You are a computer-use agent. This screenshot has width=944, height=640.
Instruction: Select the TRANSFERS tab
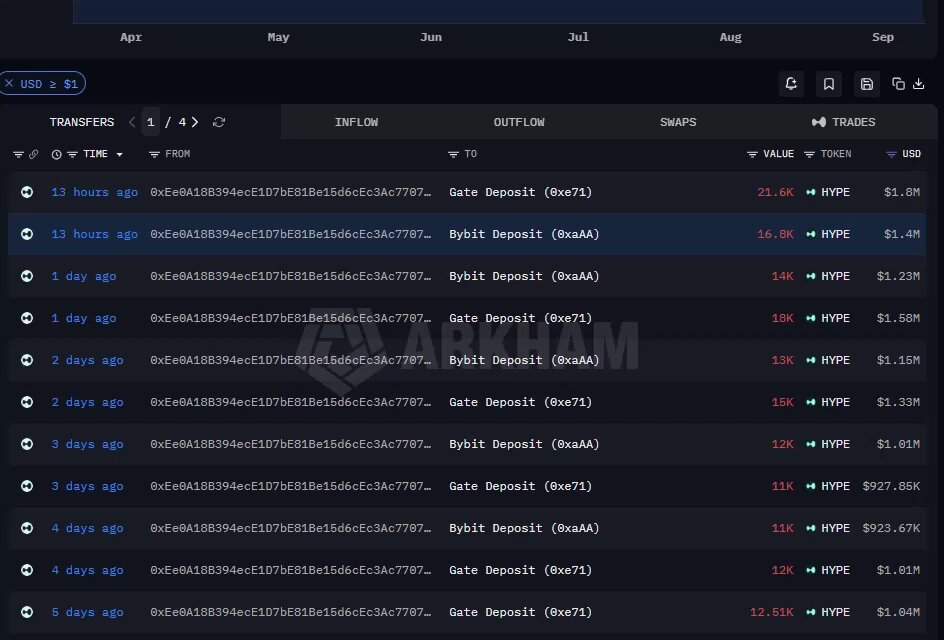pyautogui.click(x=82, y=122)
